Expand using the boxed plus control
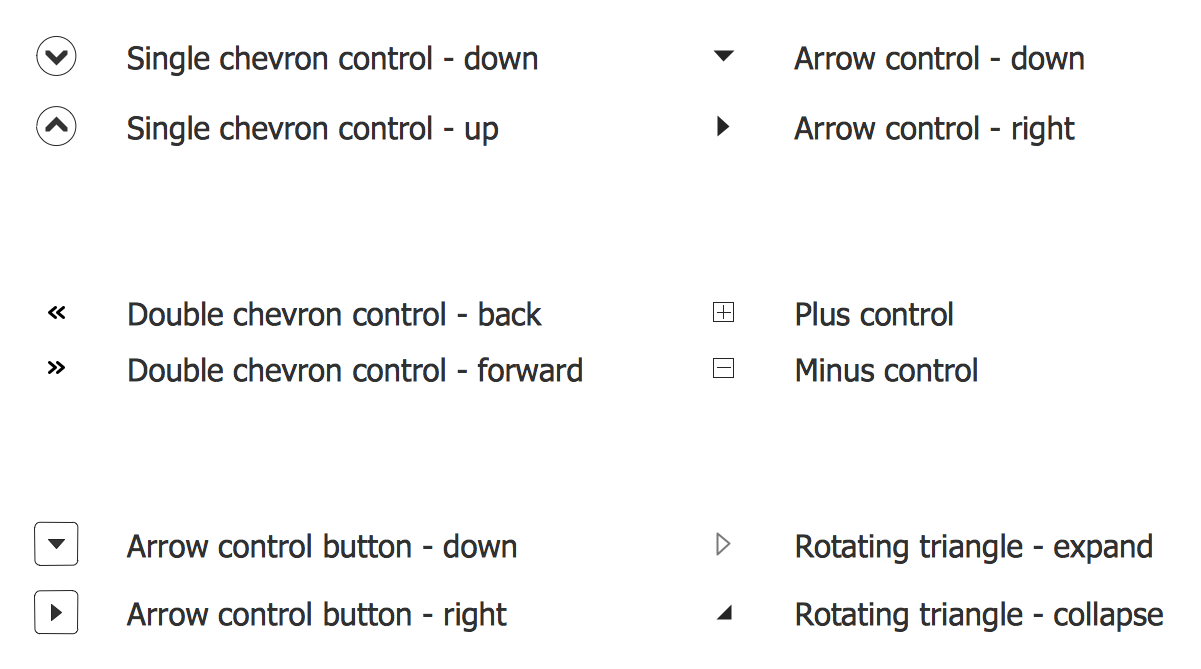Image resolution: width=1201 pixels, height=669 pixels. 723,313
